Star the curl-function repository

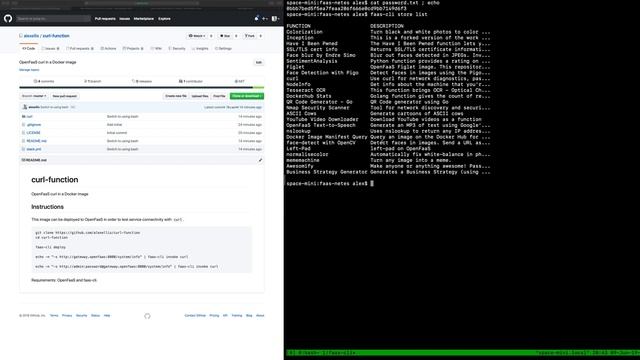click(225, 36)
